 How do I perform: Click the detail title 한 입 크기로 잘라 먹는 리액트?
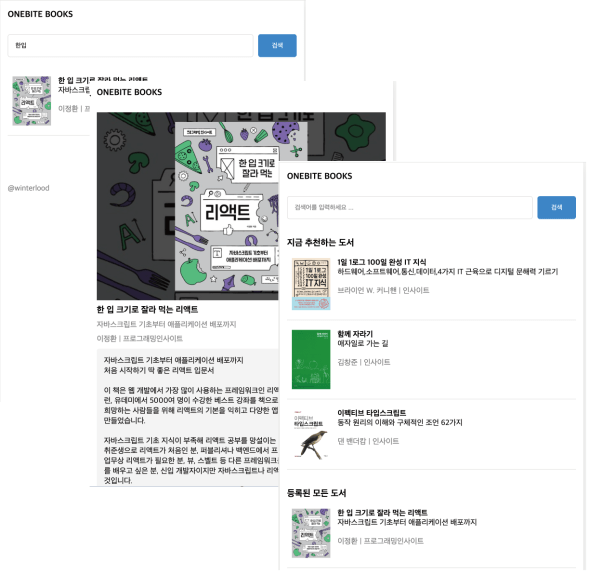(147, 309)
